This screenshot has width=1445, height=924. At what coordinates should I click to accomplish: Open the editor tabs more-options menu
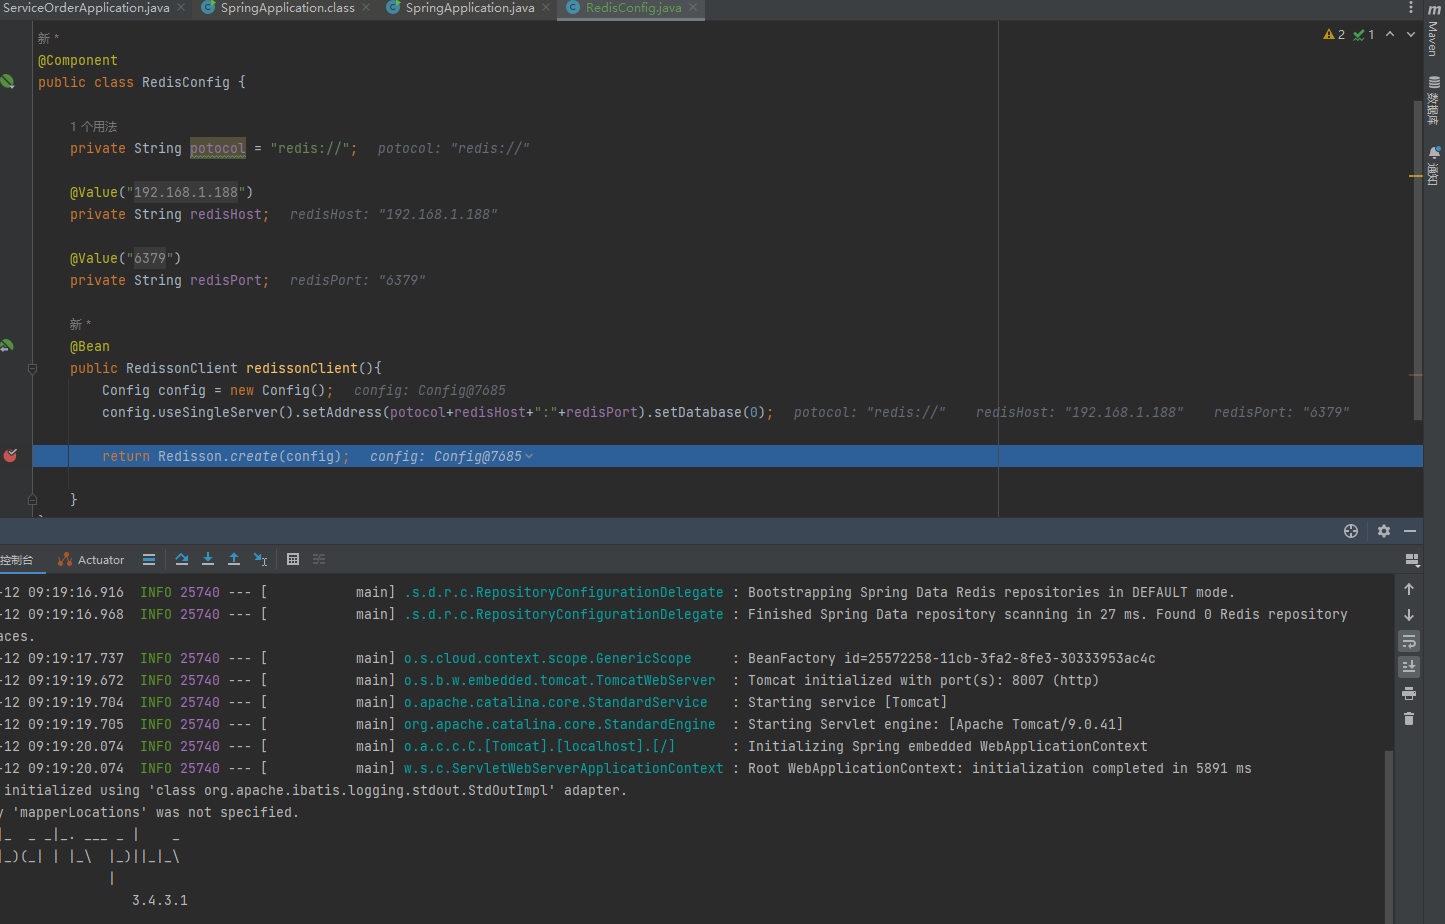coord(1411,8)
